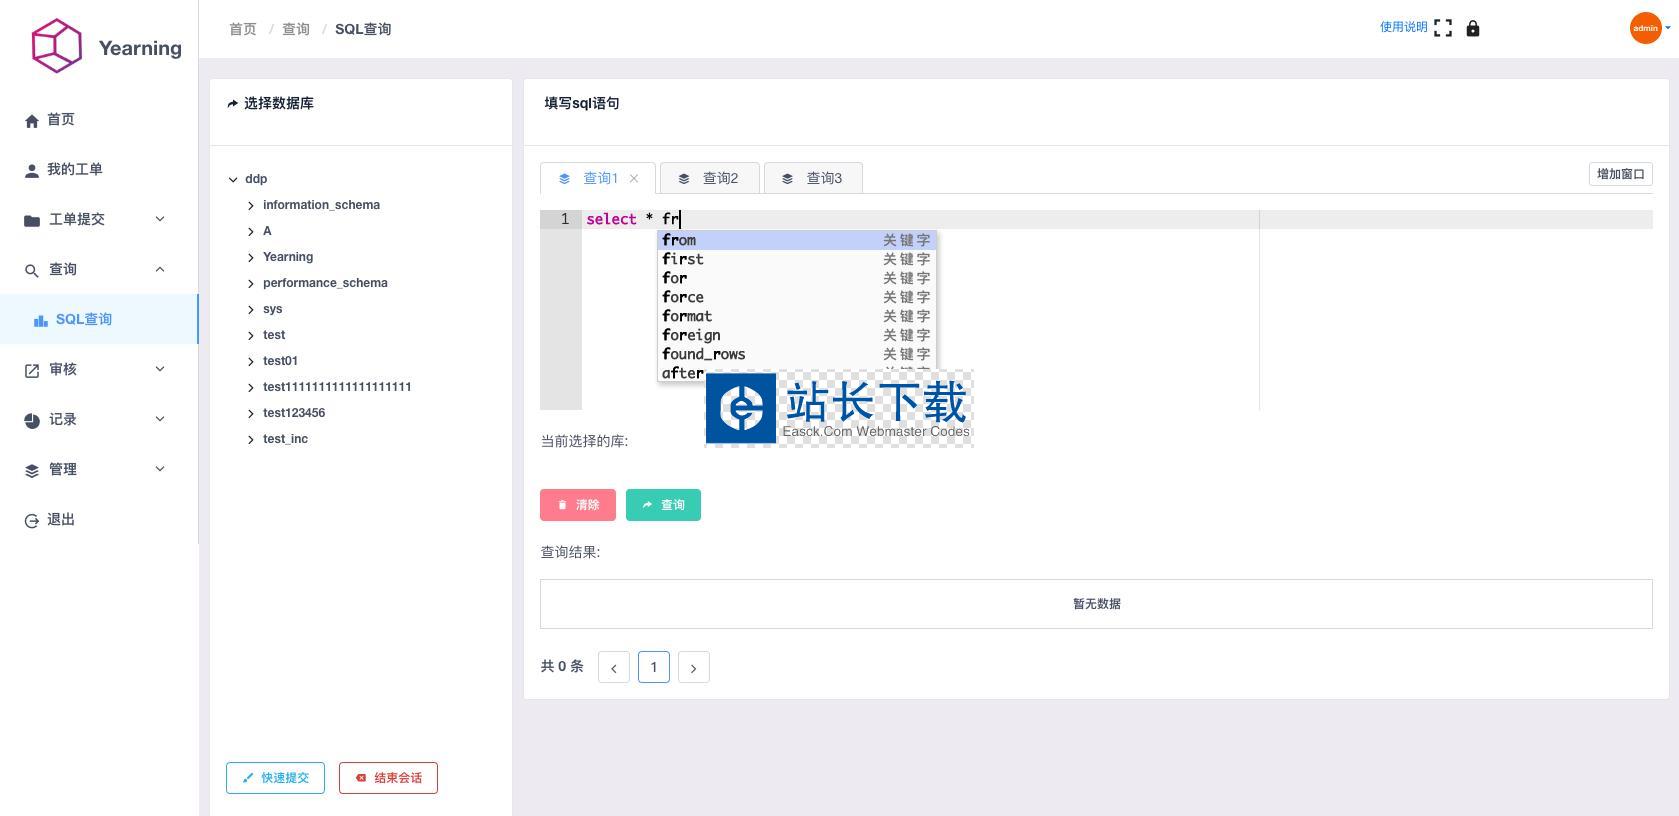The width and height of the screenshot is (1679, 816).
Task: Click the lock screen icon
Action: click(1473, 28)
